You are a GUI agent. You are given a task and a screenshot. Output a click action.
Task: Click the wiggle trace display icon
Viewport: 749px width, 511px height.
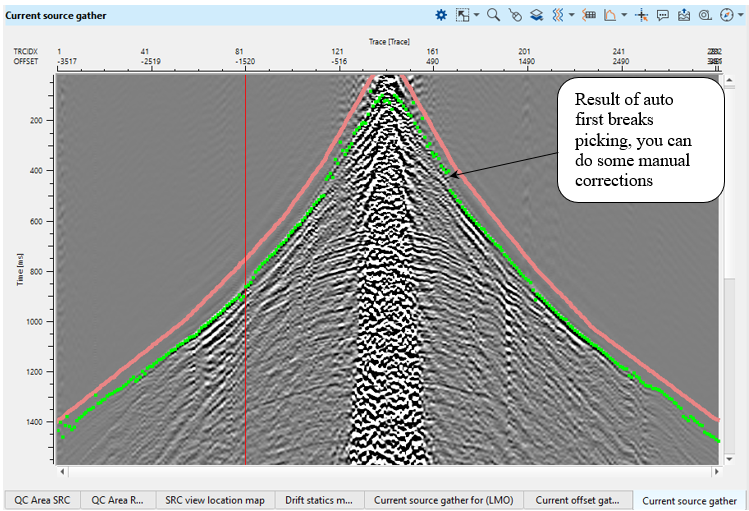(x=558, y=15)
